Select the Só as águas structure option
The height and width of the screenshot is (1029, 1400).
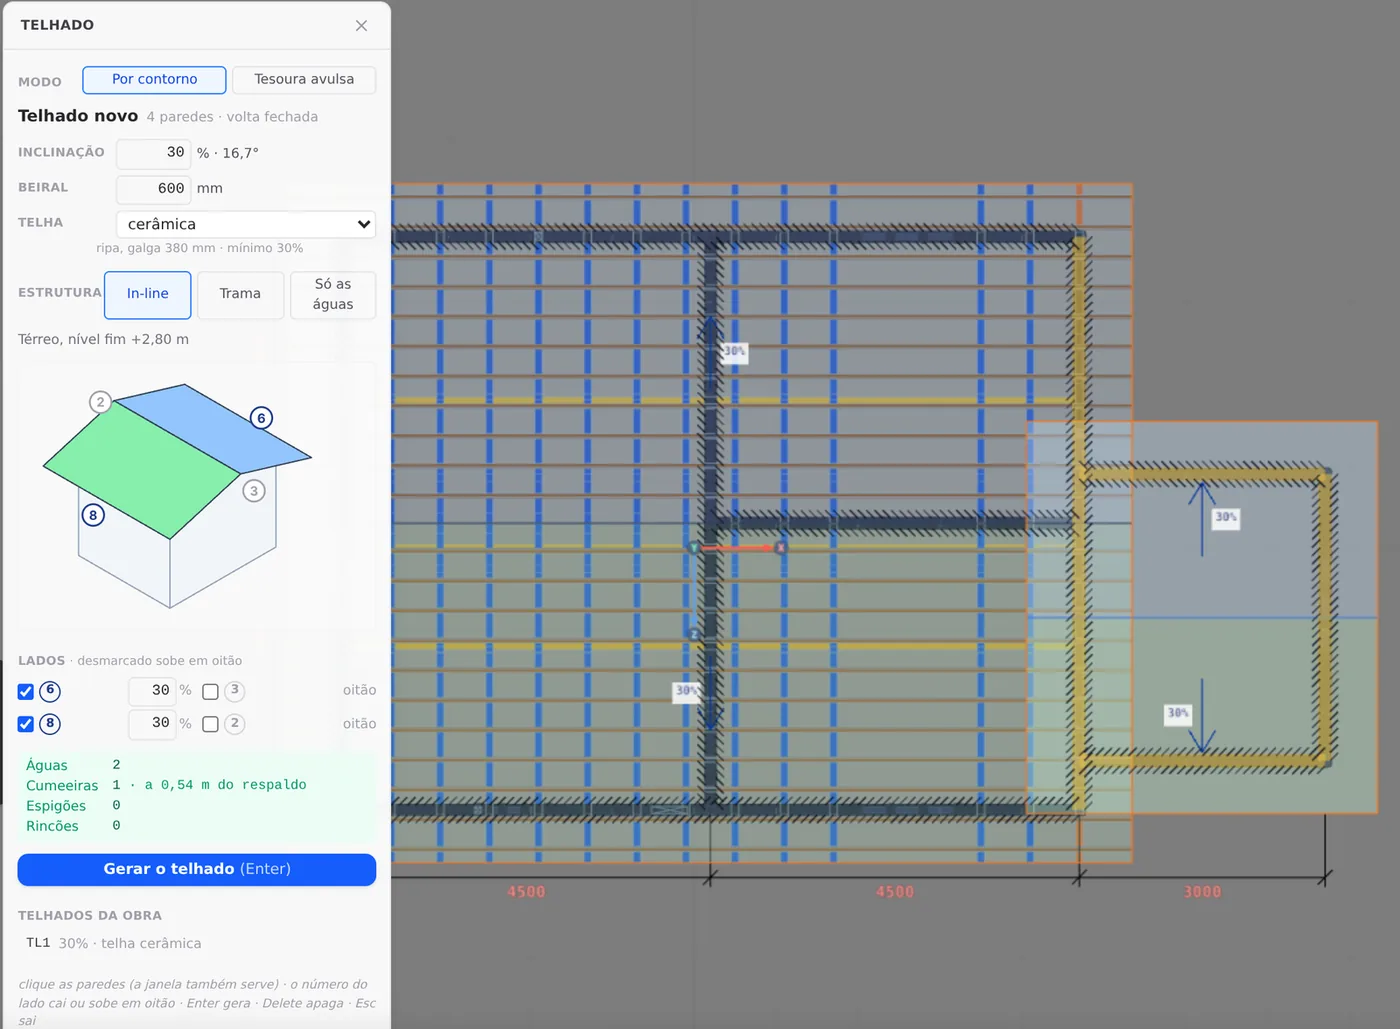pyautogui.click(x=333, y=294)
